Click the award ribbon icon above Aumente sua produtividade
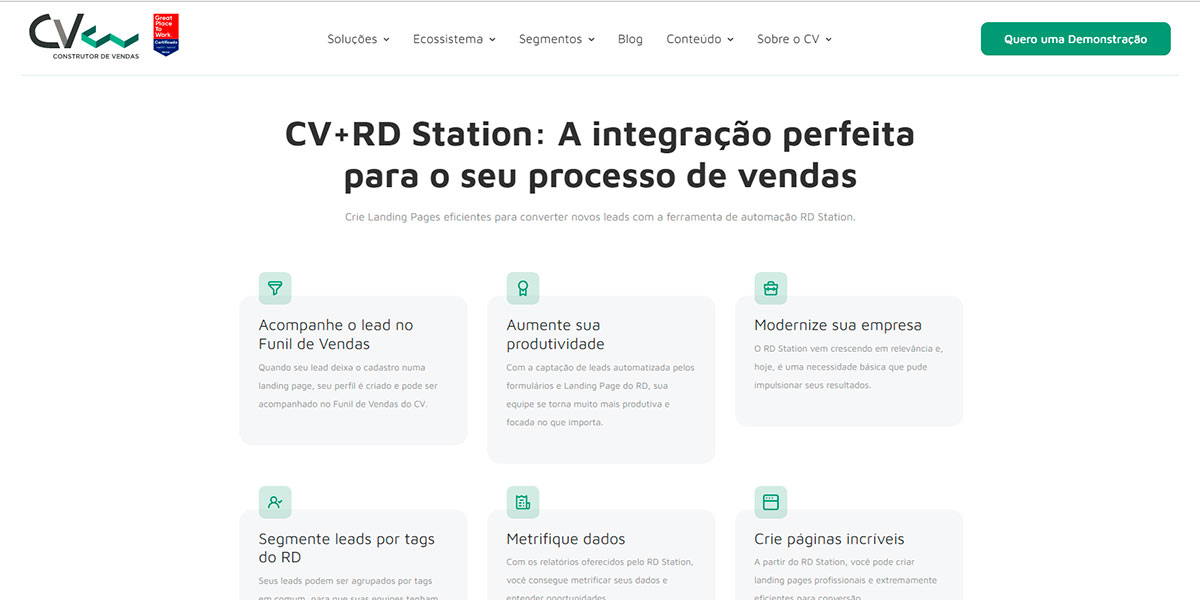Viewport: 1200px width, 600px height. [522, 287]
